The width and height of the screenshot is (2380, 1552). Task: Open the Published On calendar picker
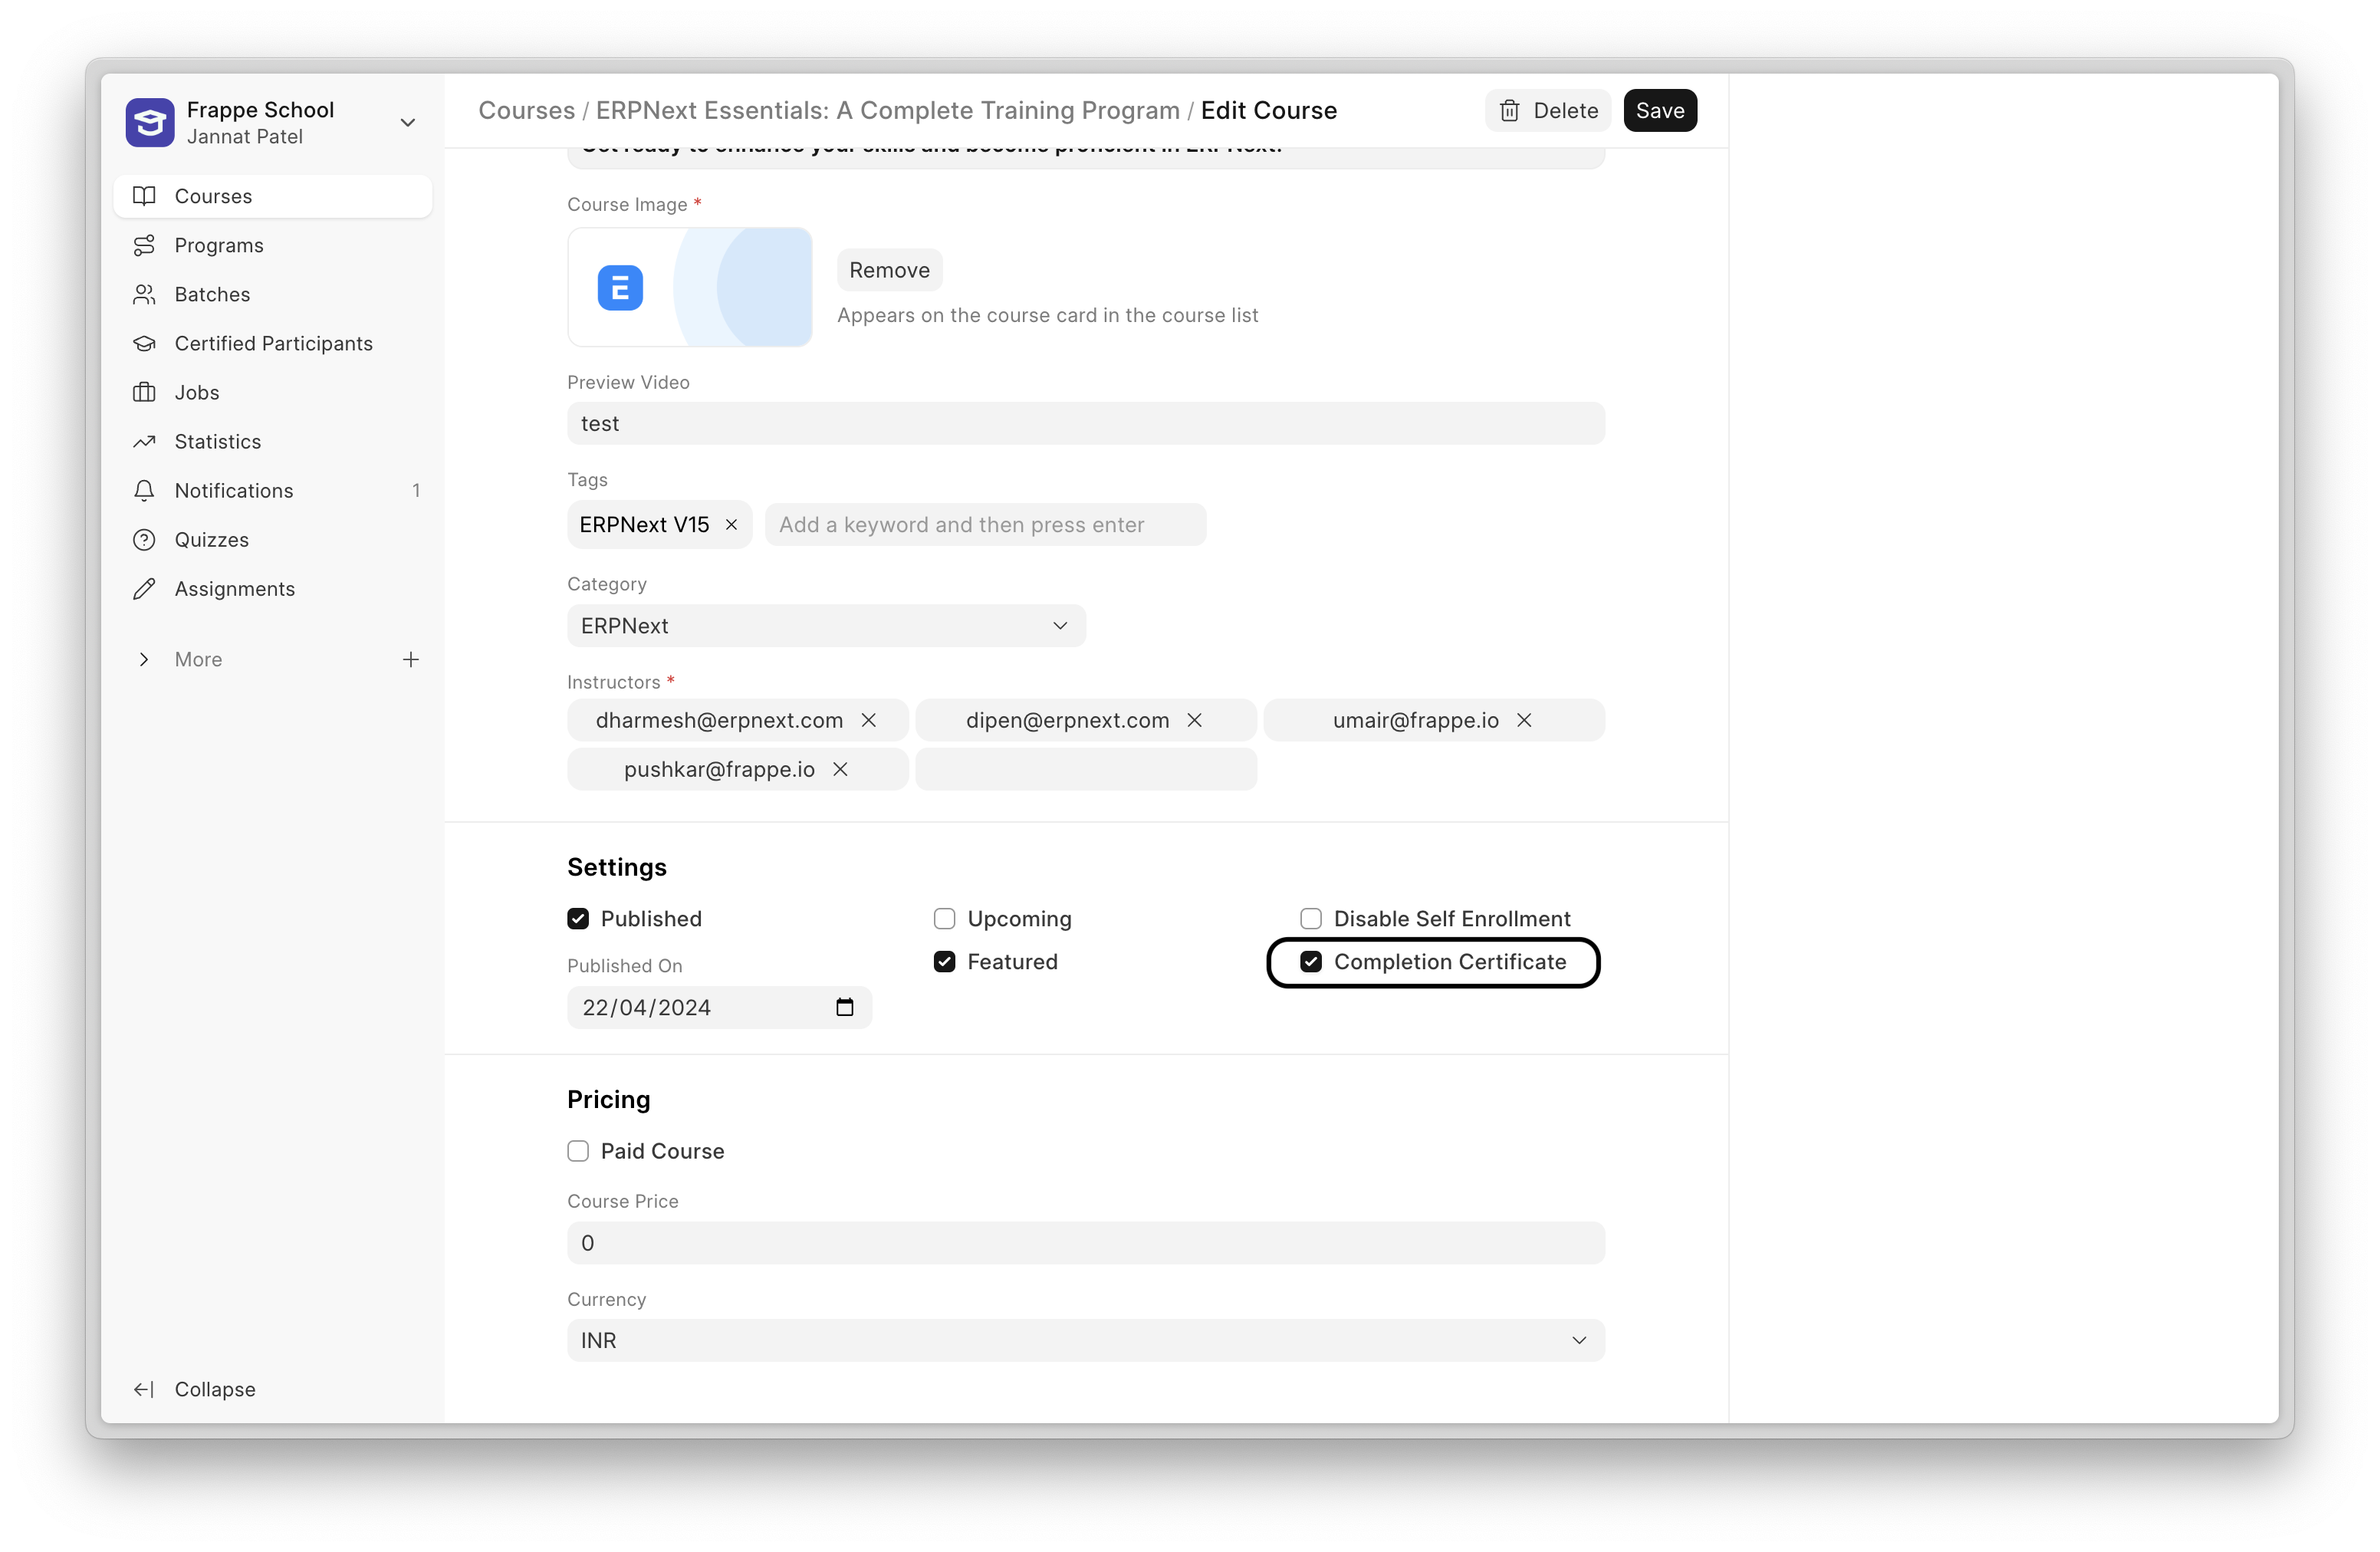(844, 1007)
